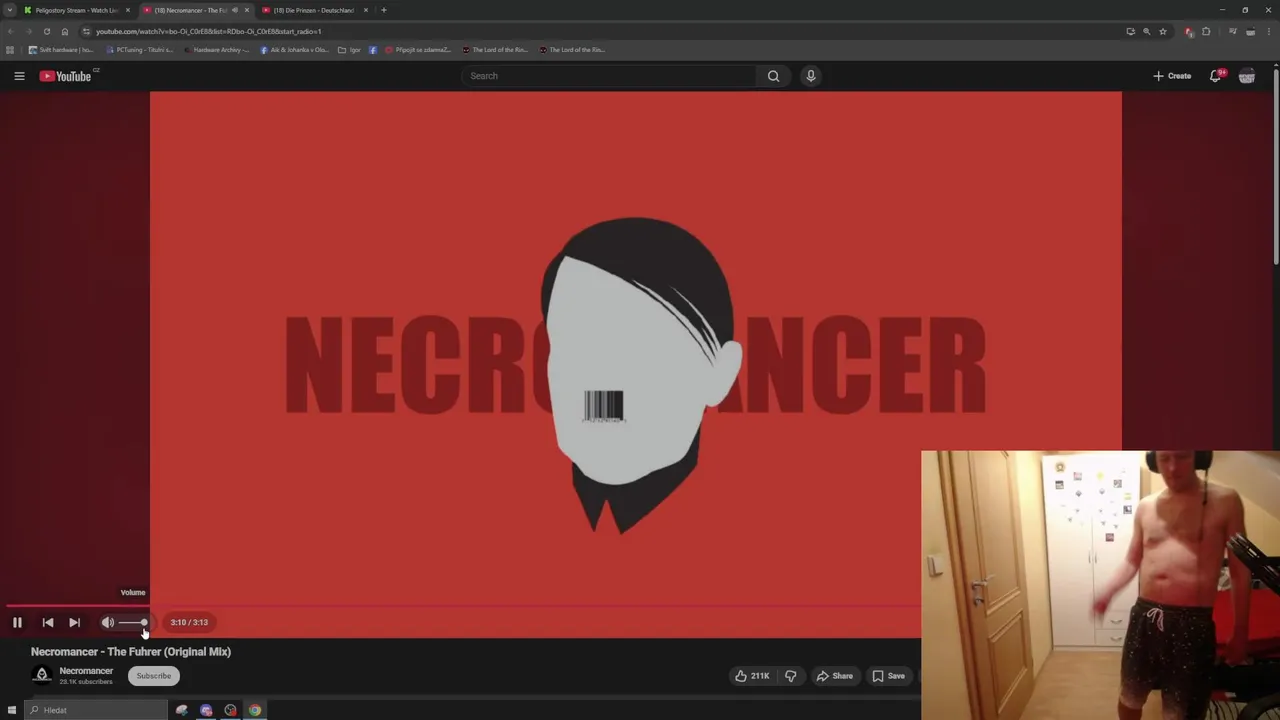Image resolution: width=1280 pixels, height=720 pixels.
Task: Open the red extension icon
Action: pos(1188,31)
